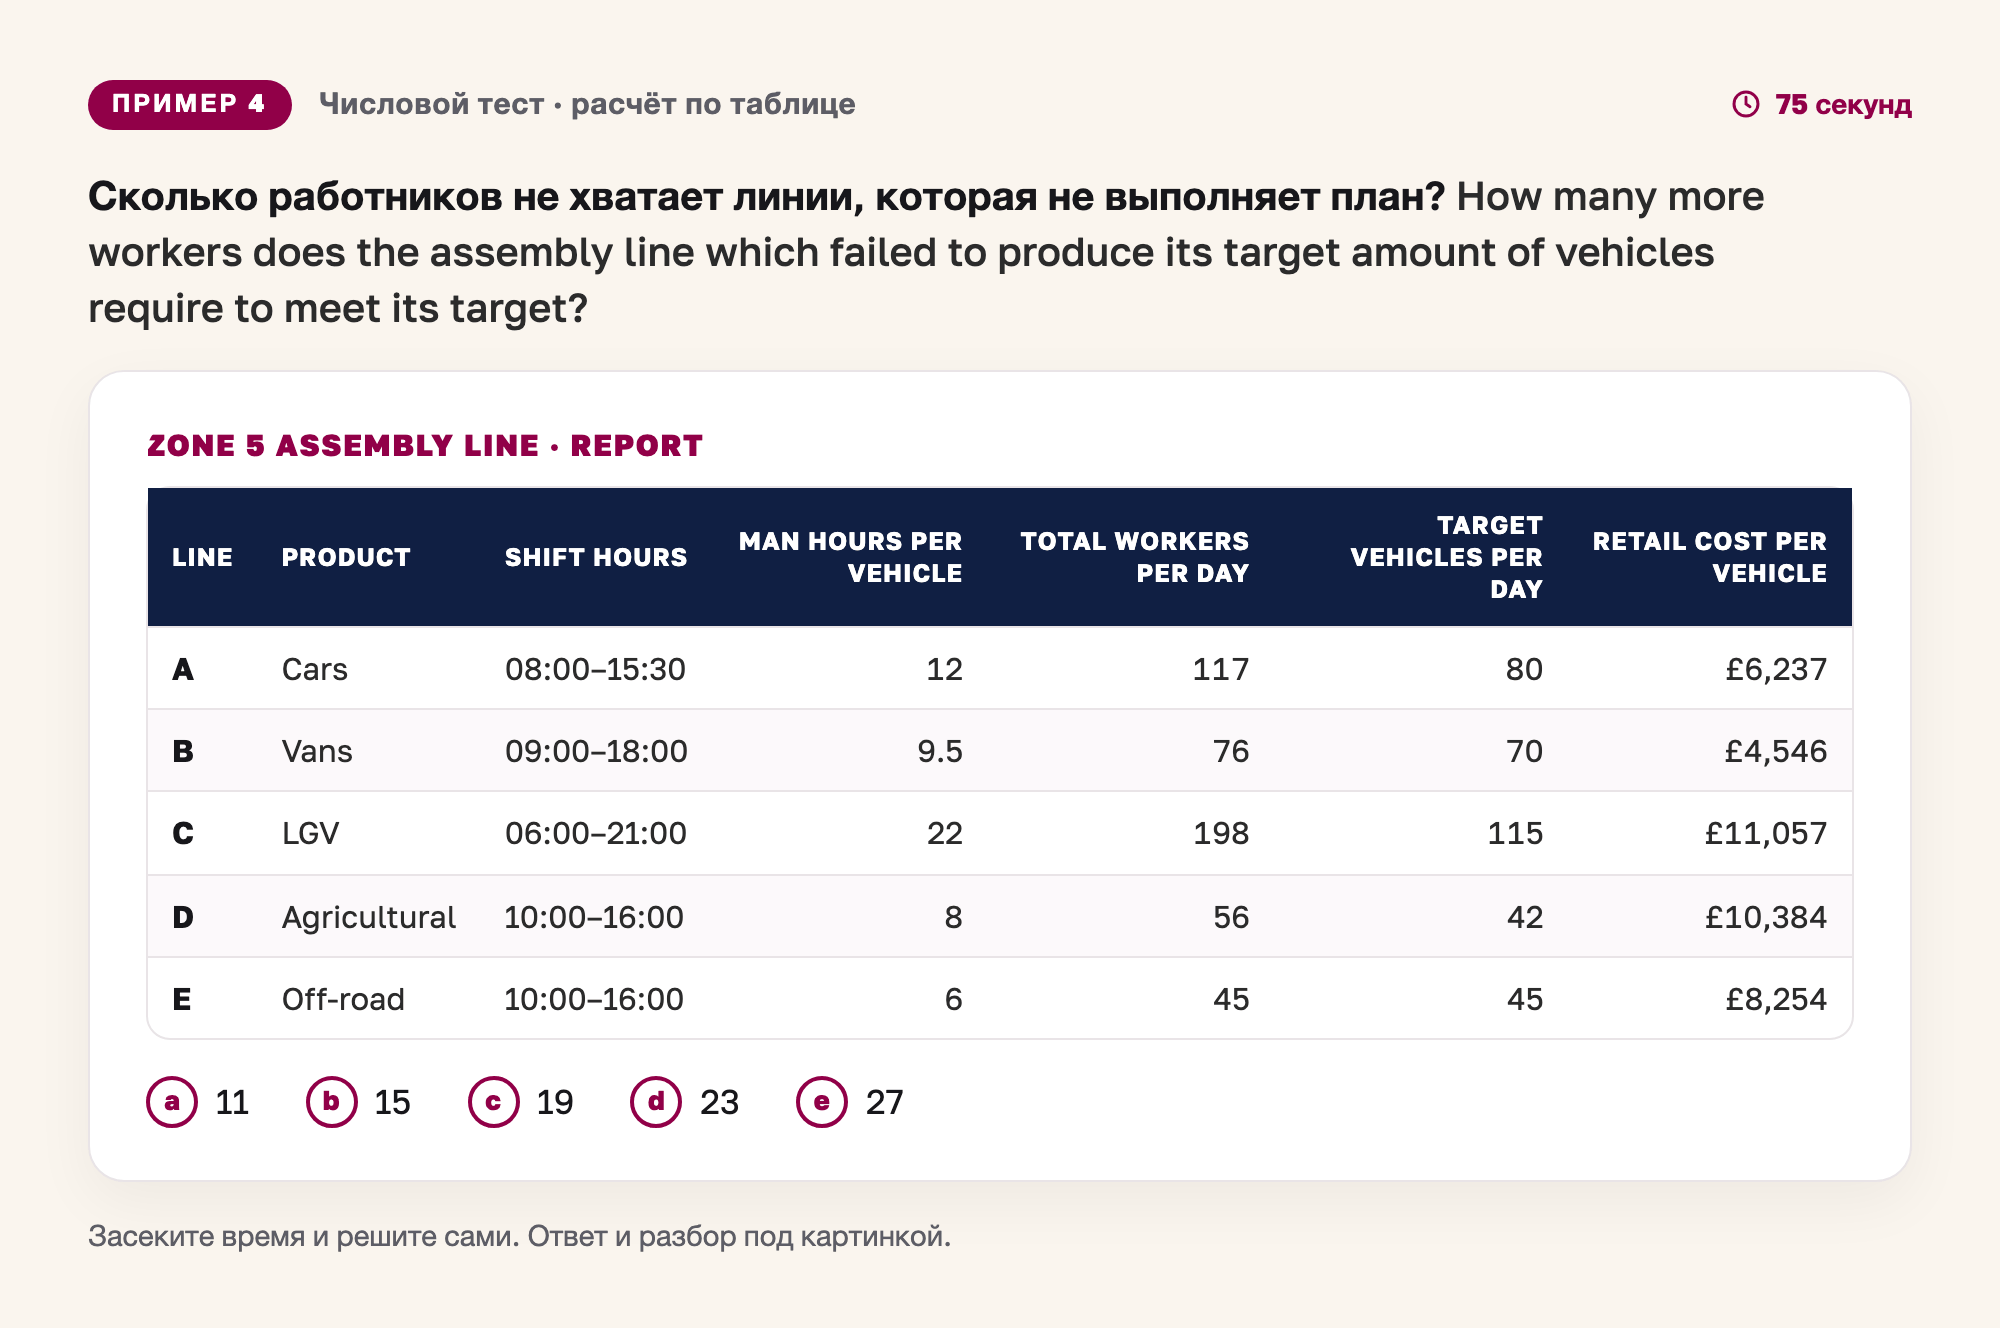Click the RETAIL COST PER VEHICLE header
Image resolution: width=2000 pixels, height=1328 pixels.
[1709, 557]
